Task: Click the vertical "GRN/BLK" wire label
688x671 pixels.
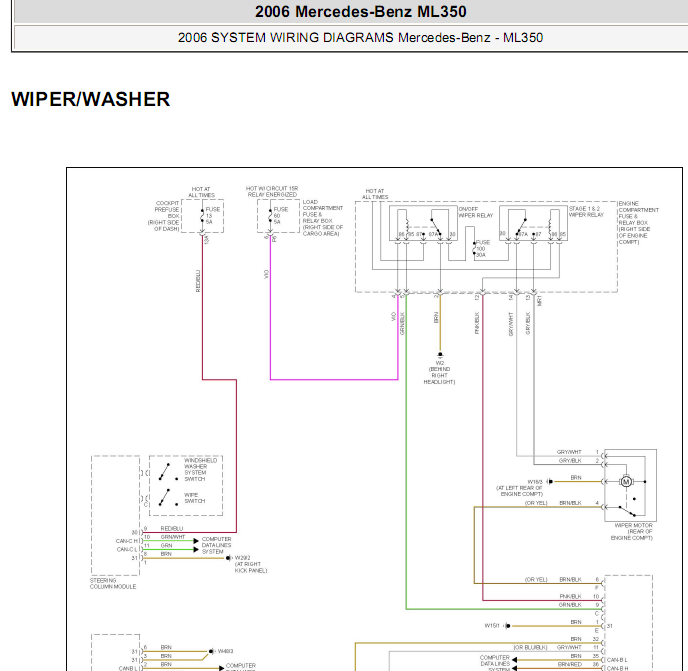Action: 402,323
